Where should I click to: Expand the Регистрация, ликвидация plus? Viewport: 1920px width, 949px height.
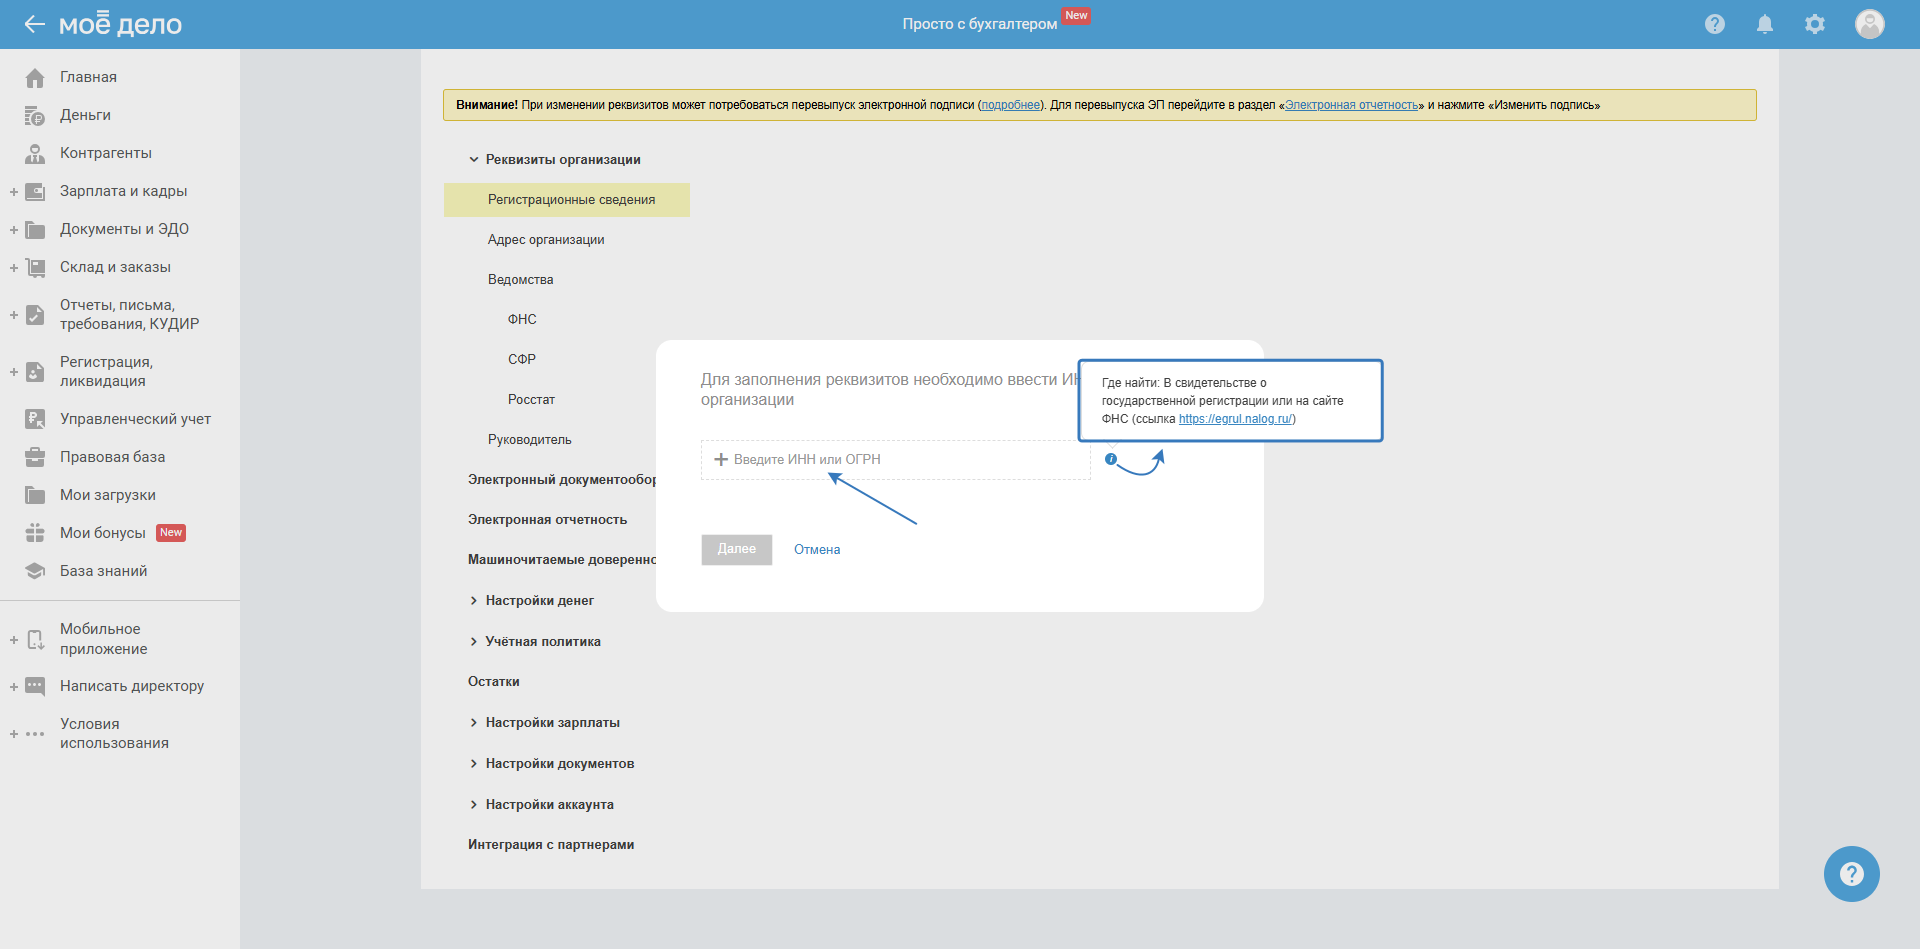click(14, 372)
